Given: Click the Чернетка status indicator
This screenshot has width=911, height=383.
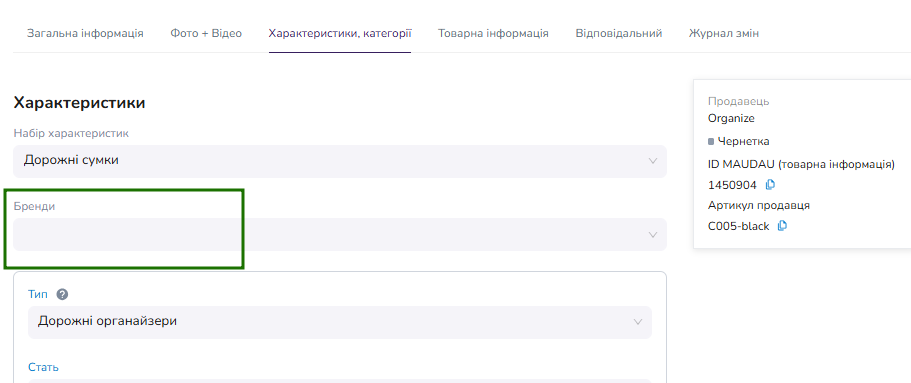Looking at the screenshot, I should point(738,141).
